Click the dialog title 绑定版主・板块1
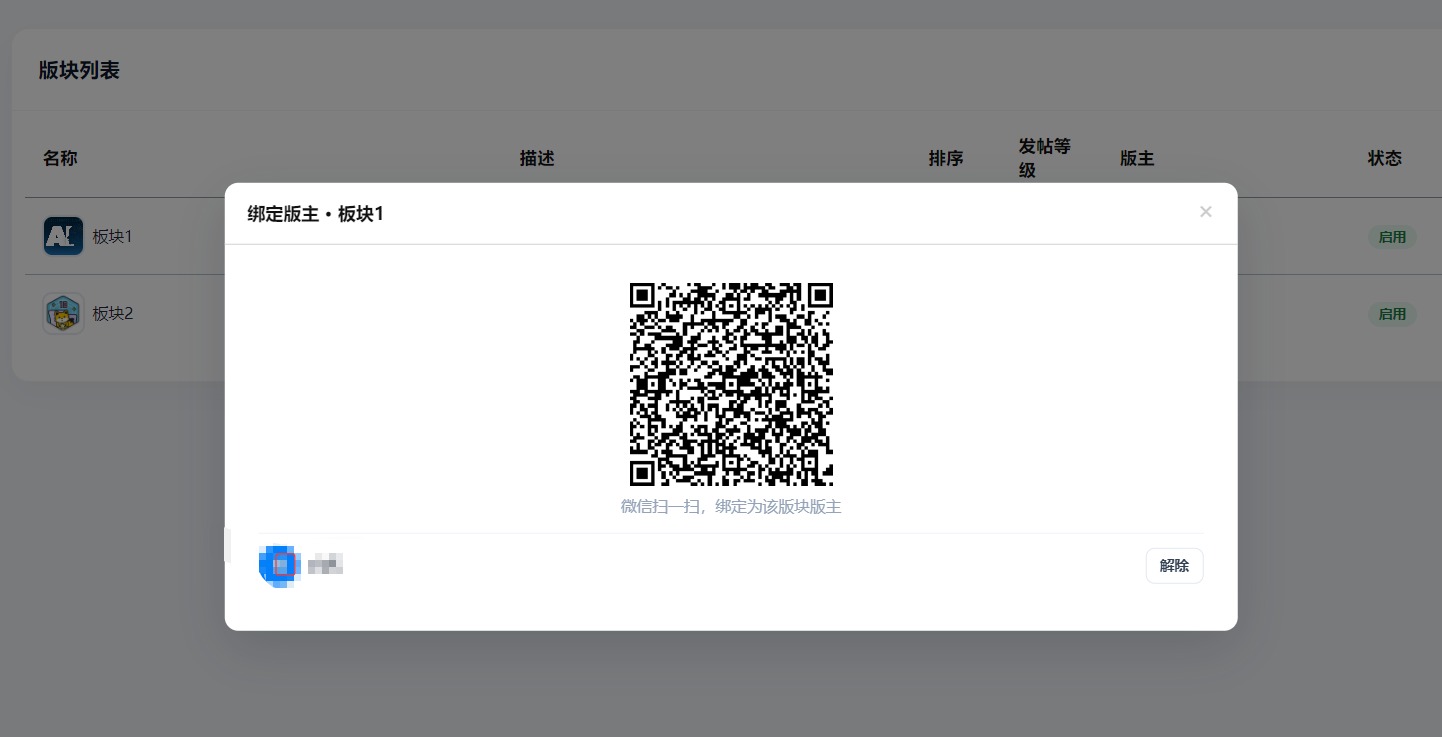 (316, 214)
